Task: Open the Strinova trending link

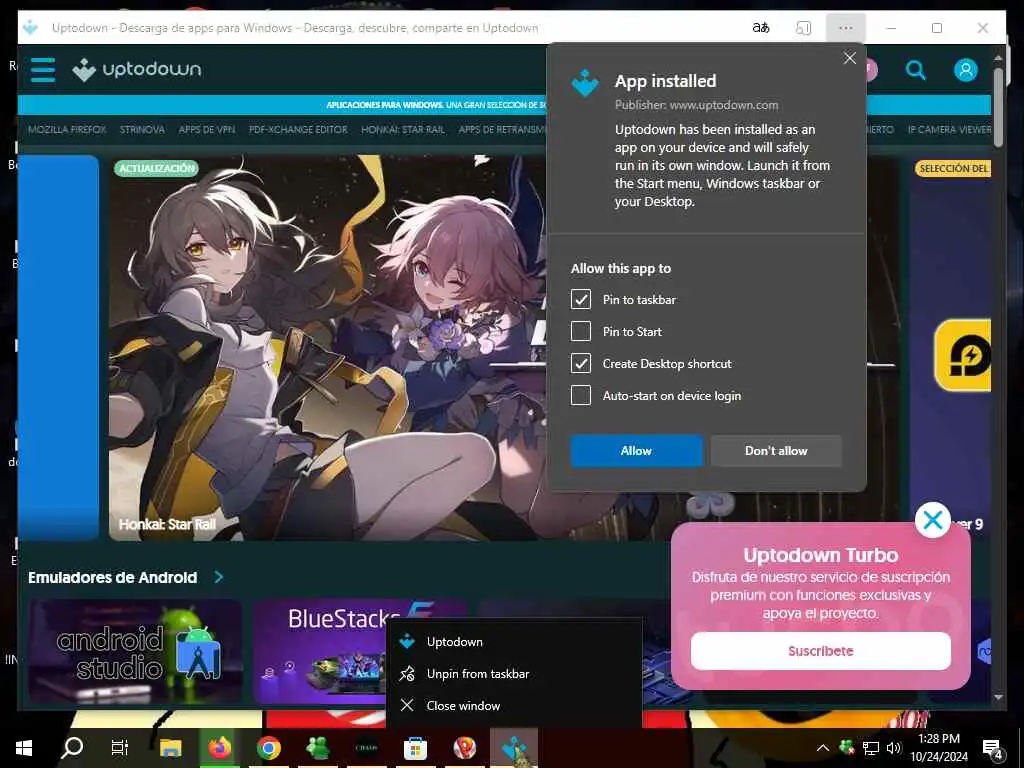Action: (x=142, y=129)
